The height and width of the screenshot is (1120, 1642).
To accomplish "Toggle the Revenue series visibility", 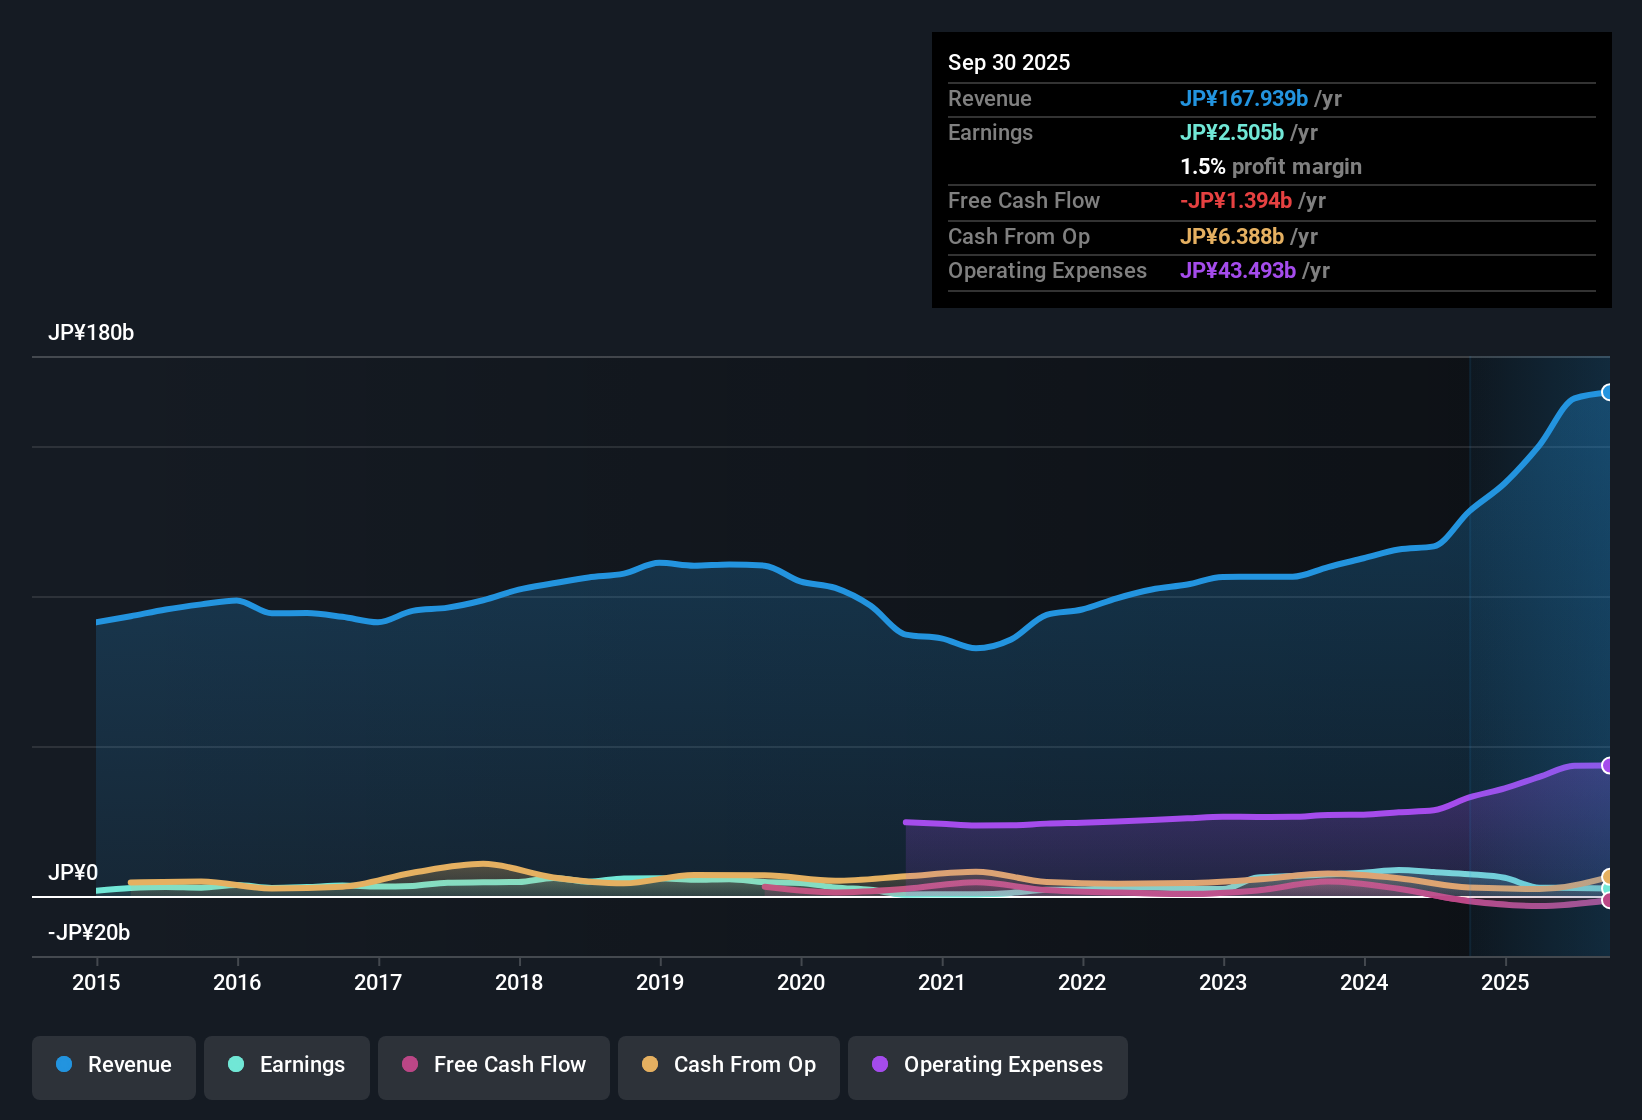I will click(113, 1065).
